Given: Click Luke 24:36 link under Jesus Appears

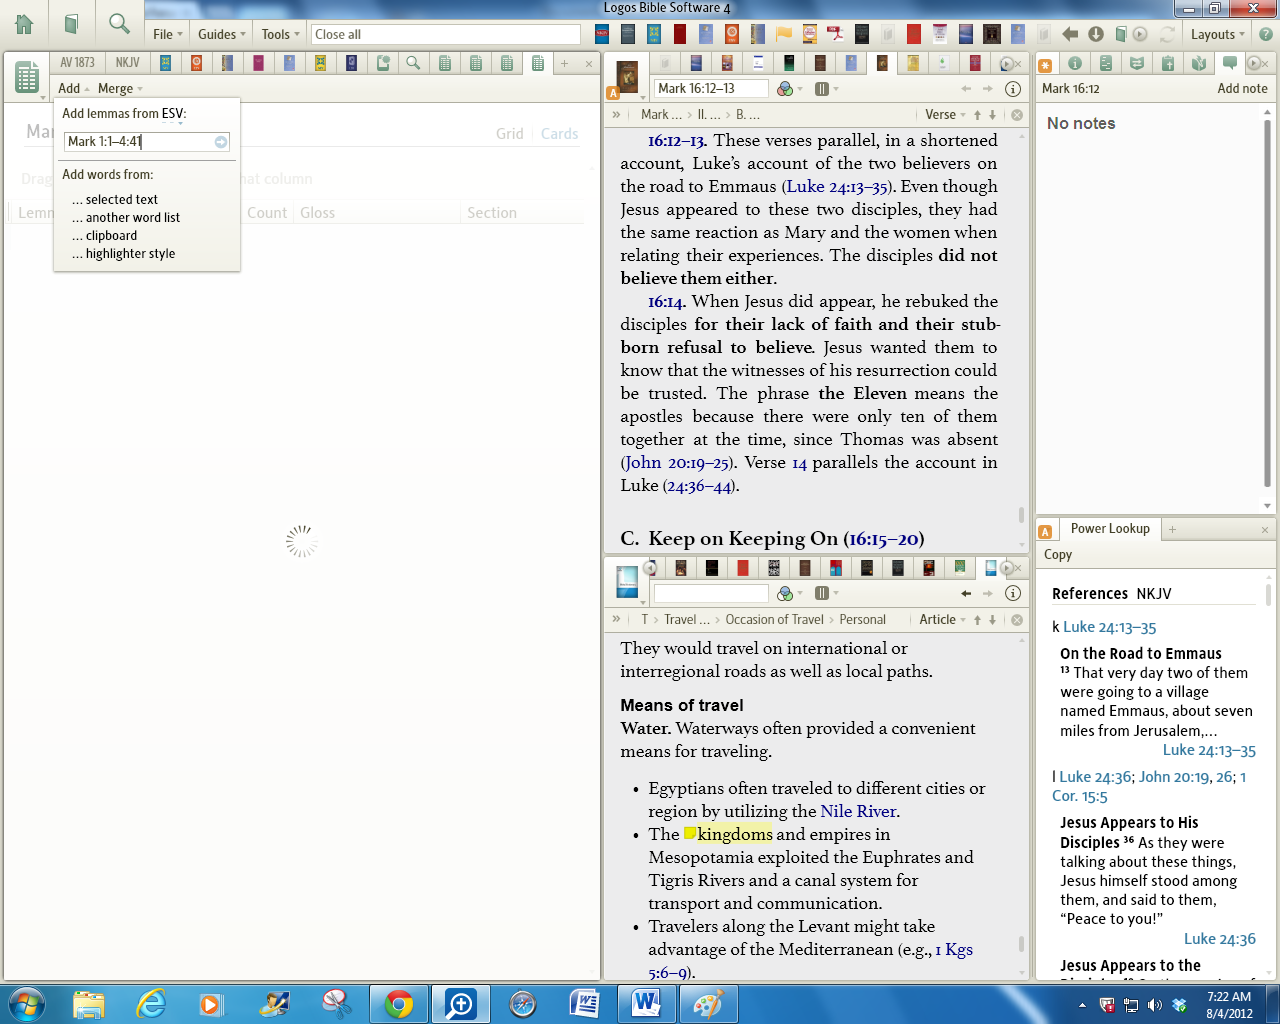Looking at the screenshot, I should 1219,939.
